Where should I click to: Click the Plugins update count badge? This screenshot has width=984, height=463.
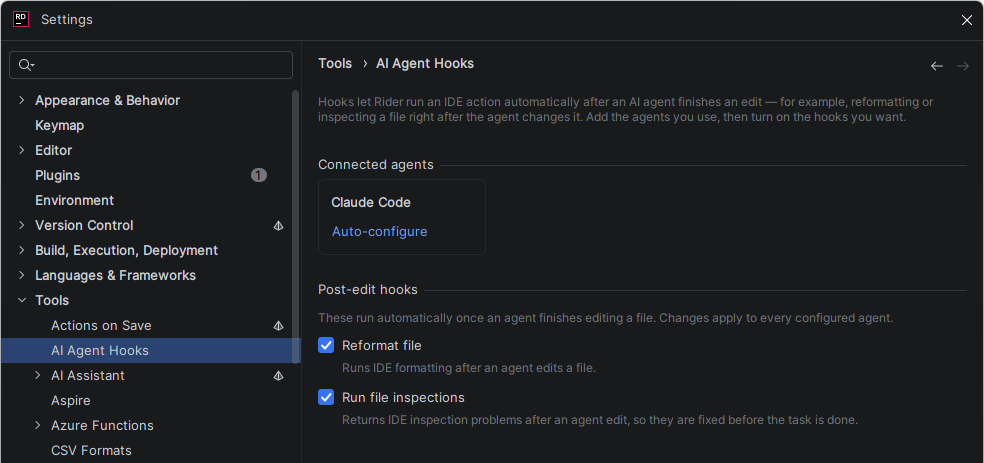pyautogui.click(x=259, y=175)
